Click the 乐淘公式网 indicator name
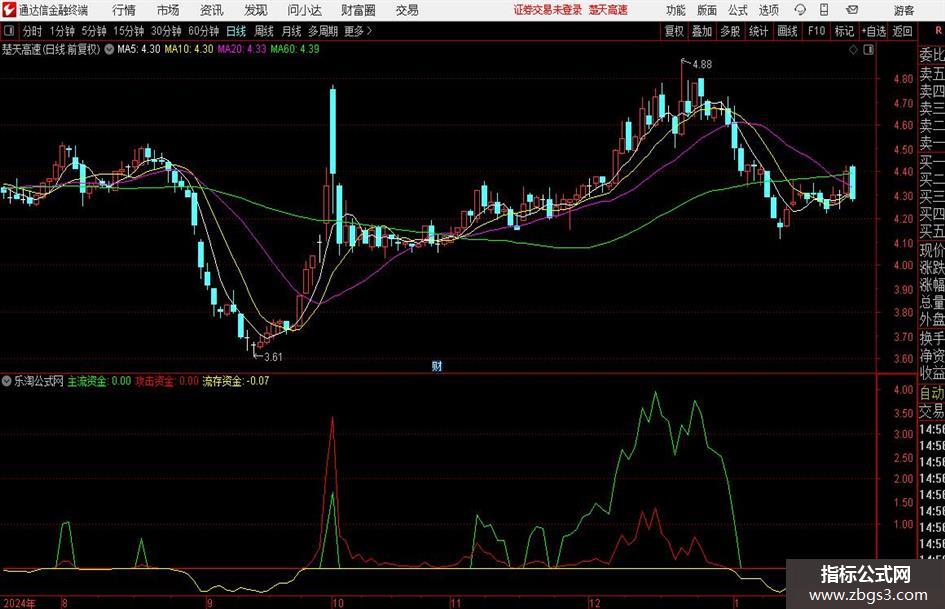The image size is (945, 609). [x=39, y=381]
